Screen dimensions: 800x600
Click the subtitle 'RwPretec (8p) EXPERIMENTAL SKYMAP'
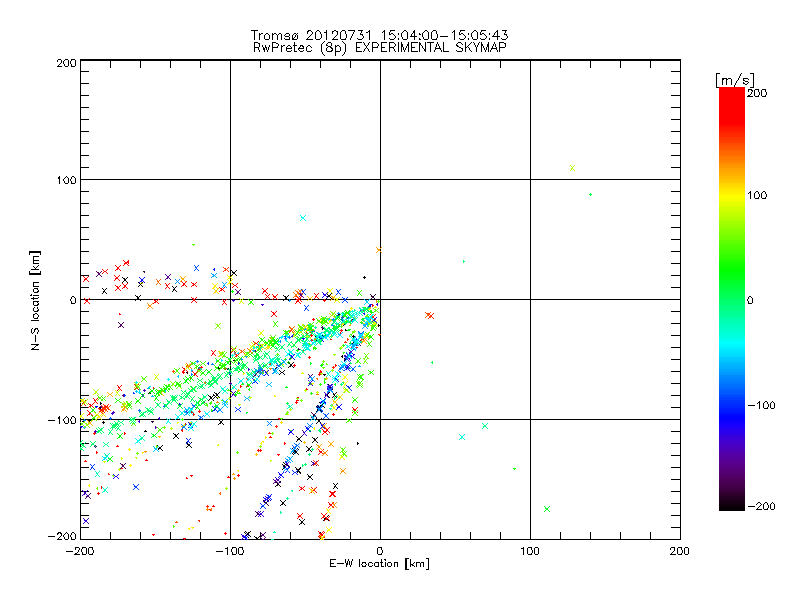(x=379, y=47)
